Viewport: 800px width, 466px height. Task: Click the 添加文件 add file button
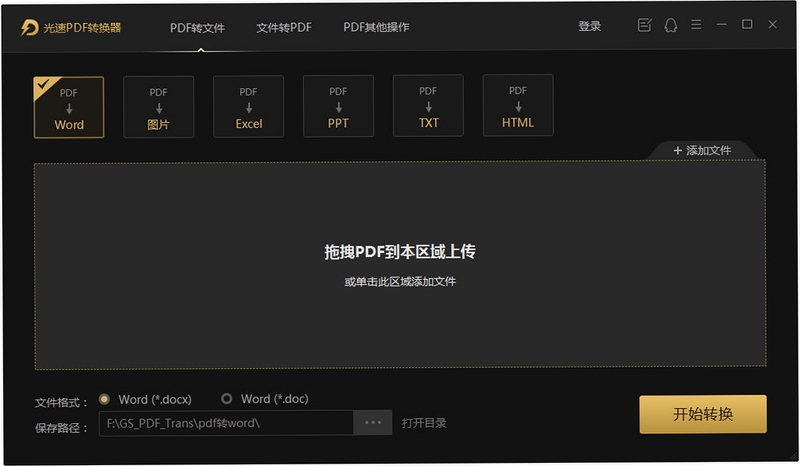pyautogui.click(x=702, y=150)
